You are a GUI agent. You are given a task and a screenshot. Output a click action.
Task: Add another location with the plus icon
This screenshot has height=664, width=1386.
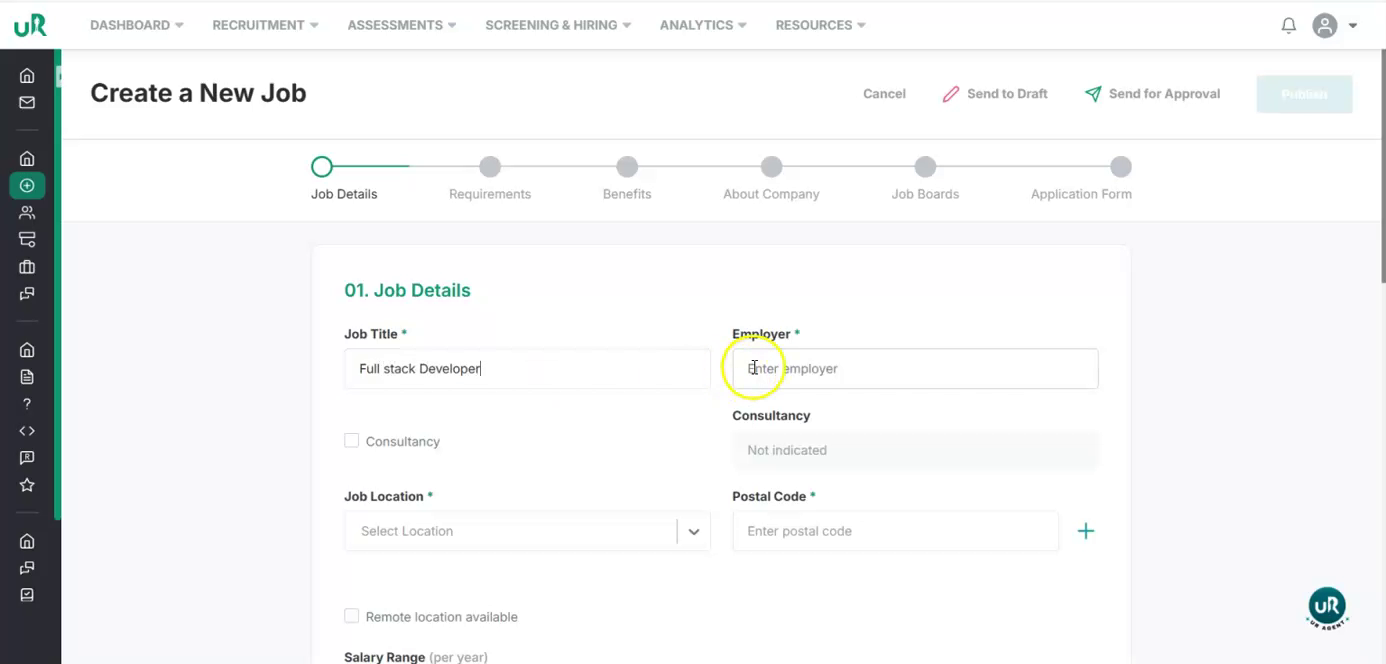click(x=1086, y=531)
